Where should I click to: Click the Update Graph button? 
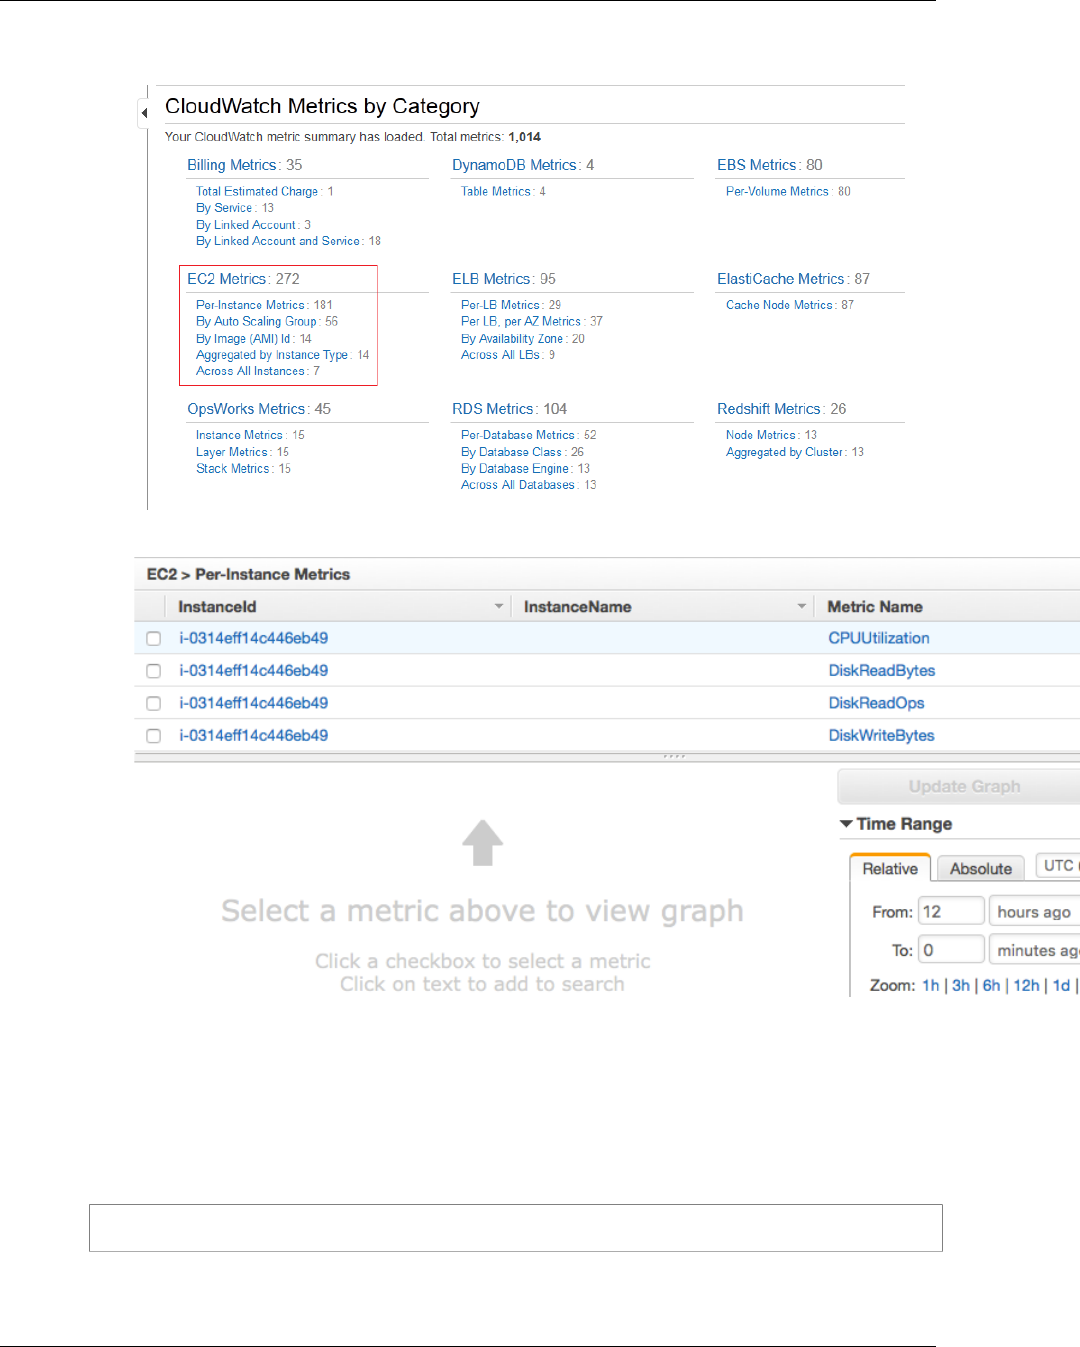[959, 786]
